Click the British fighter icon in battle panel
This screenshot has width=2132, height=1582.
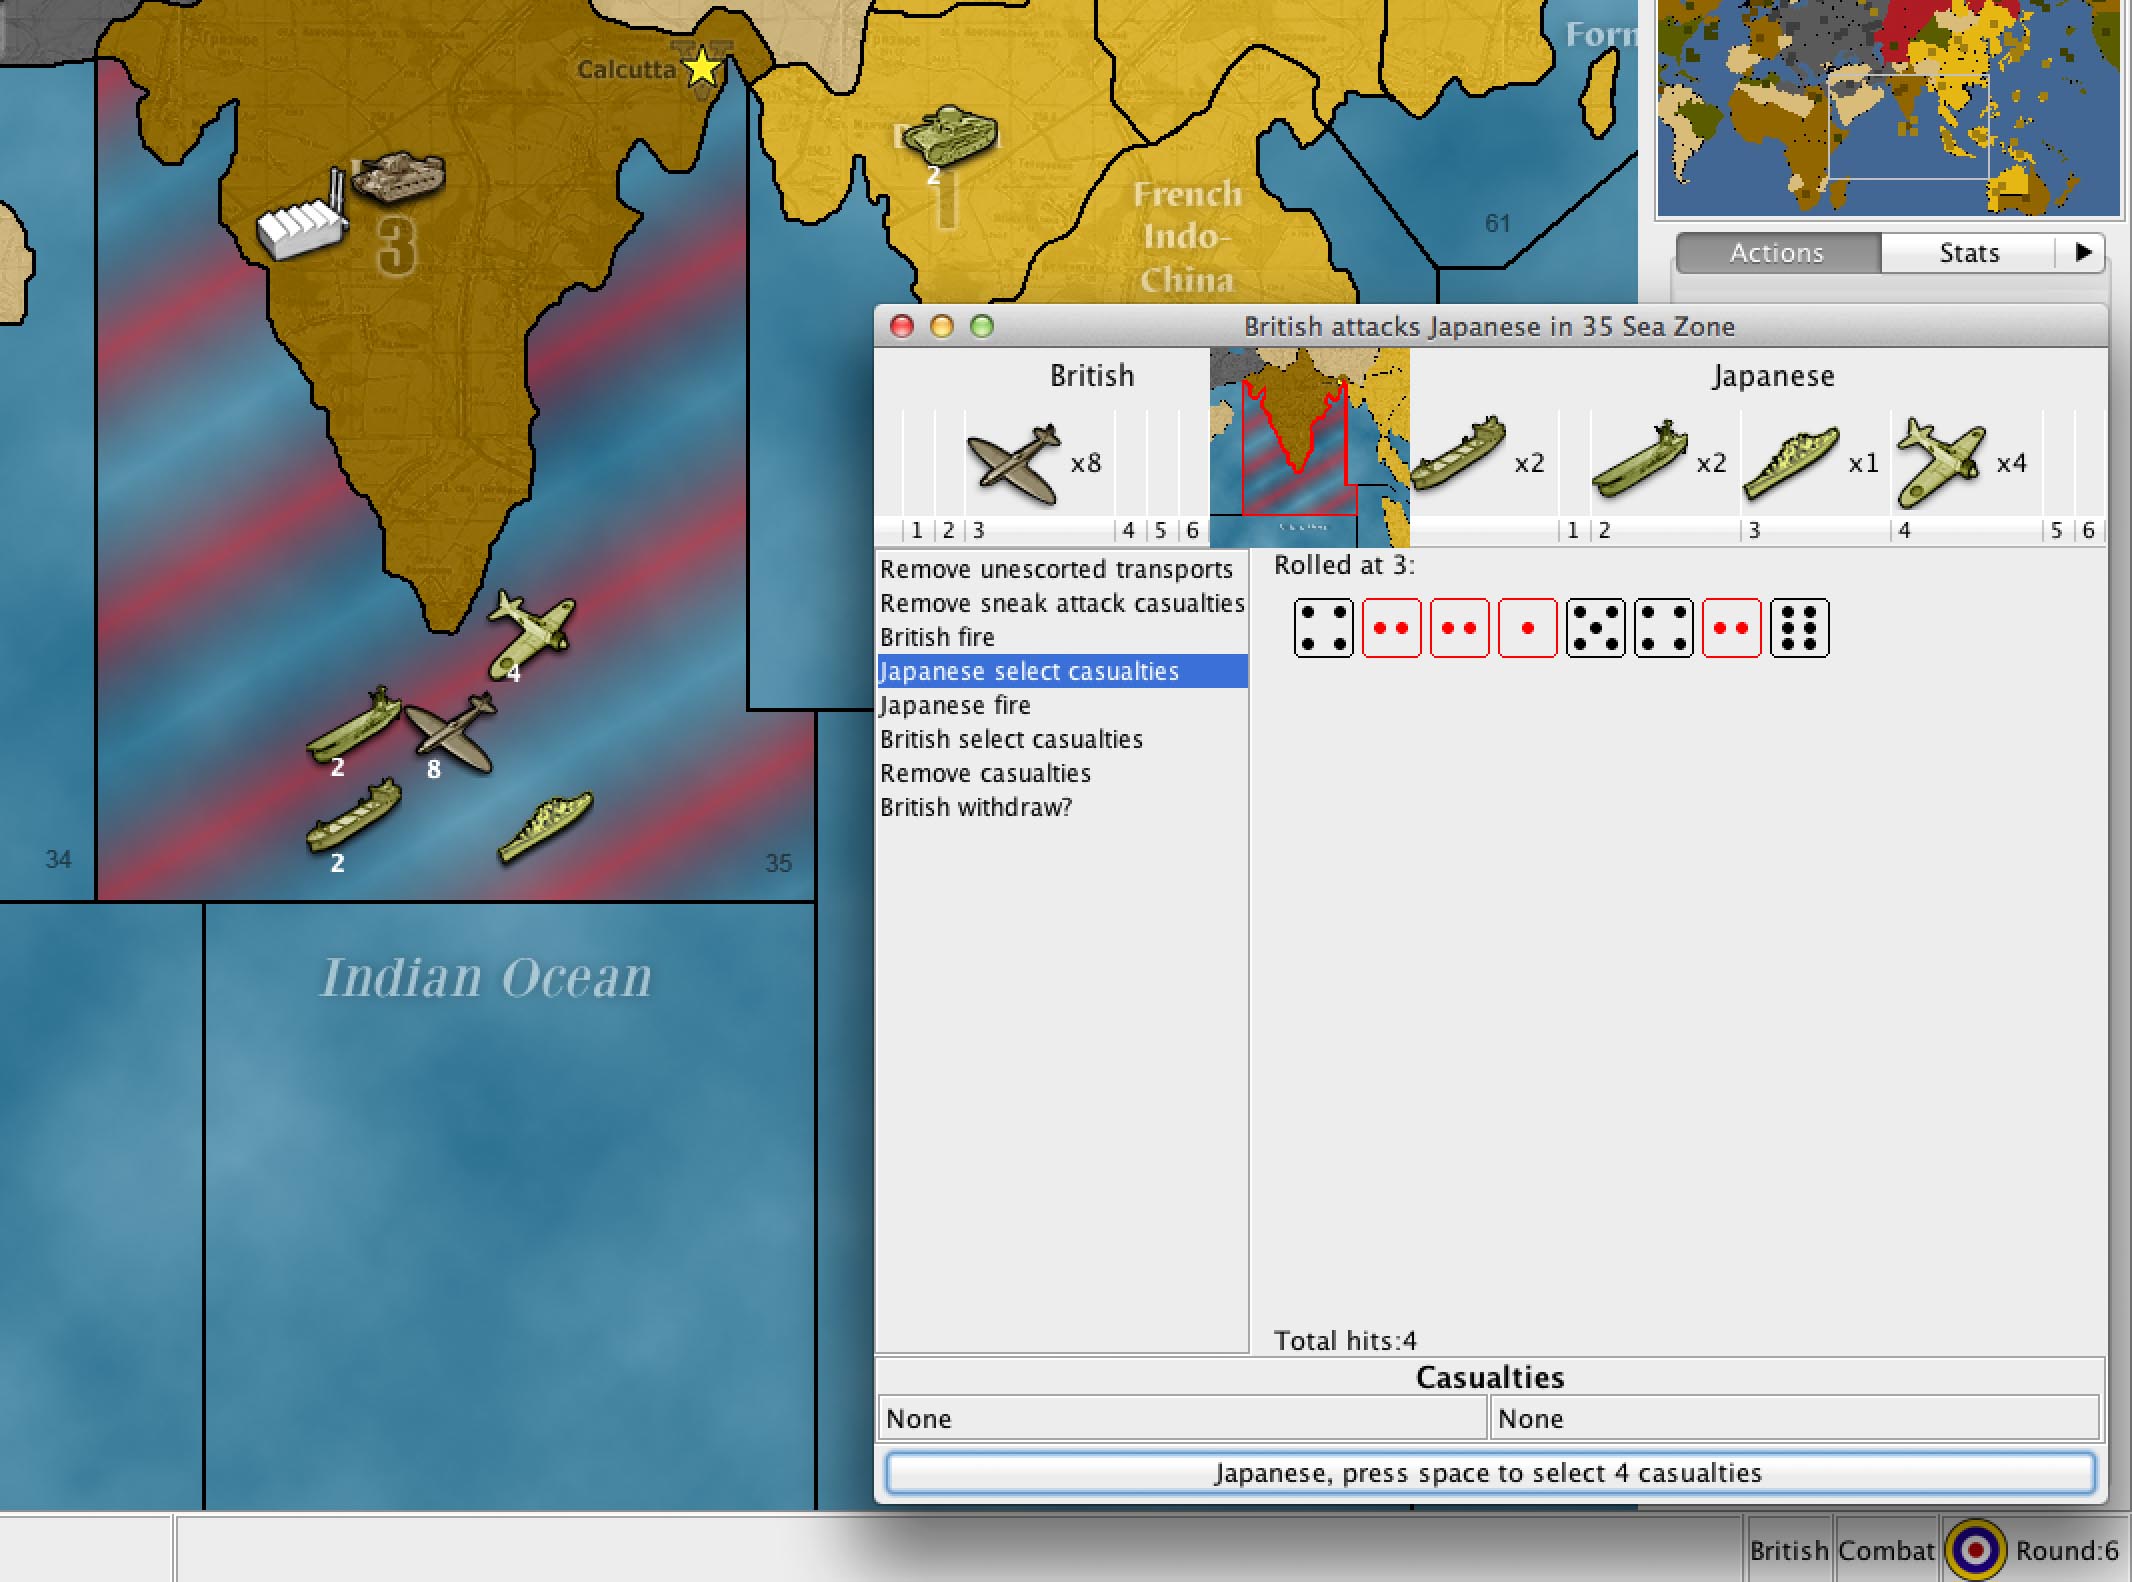point(1014,464)
